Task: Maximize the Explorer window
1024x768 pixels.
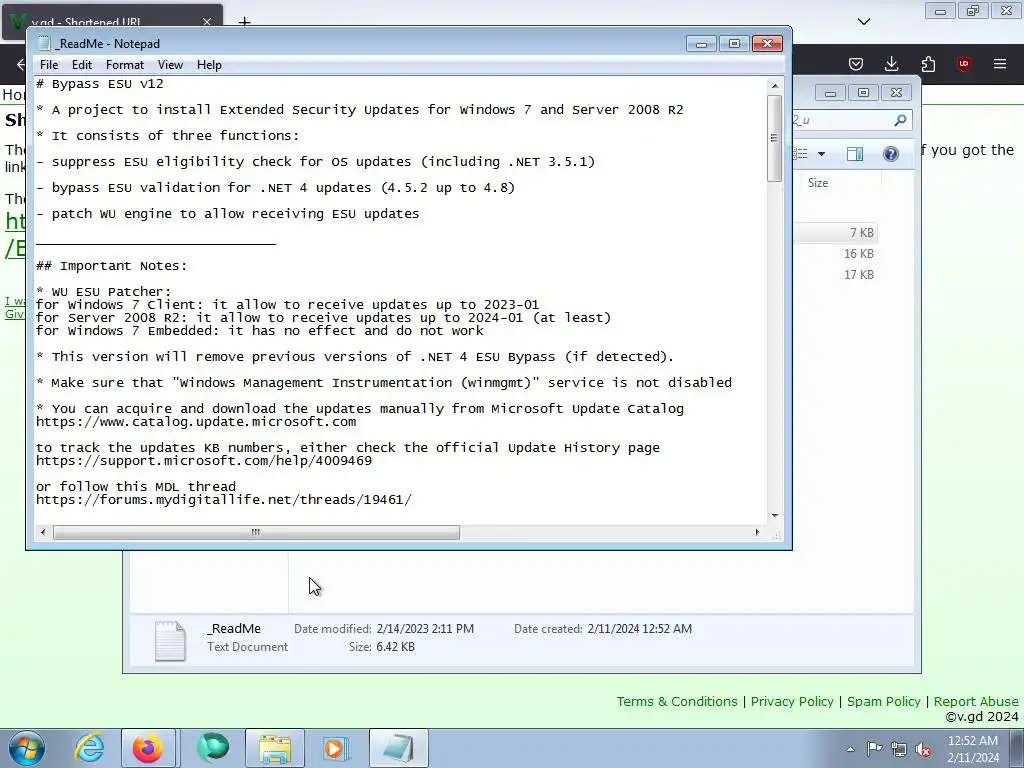Action: 863,93
